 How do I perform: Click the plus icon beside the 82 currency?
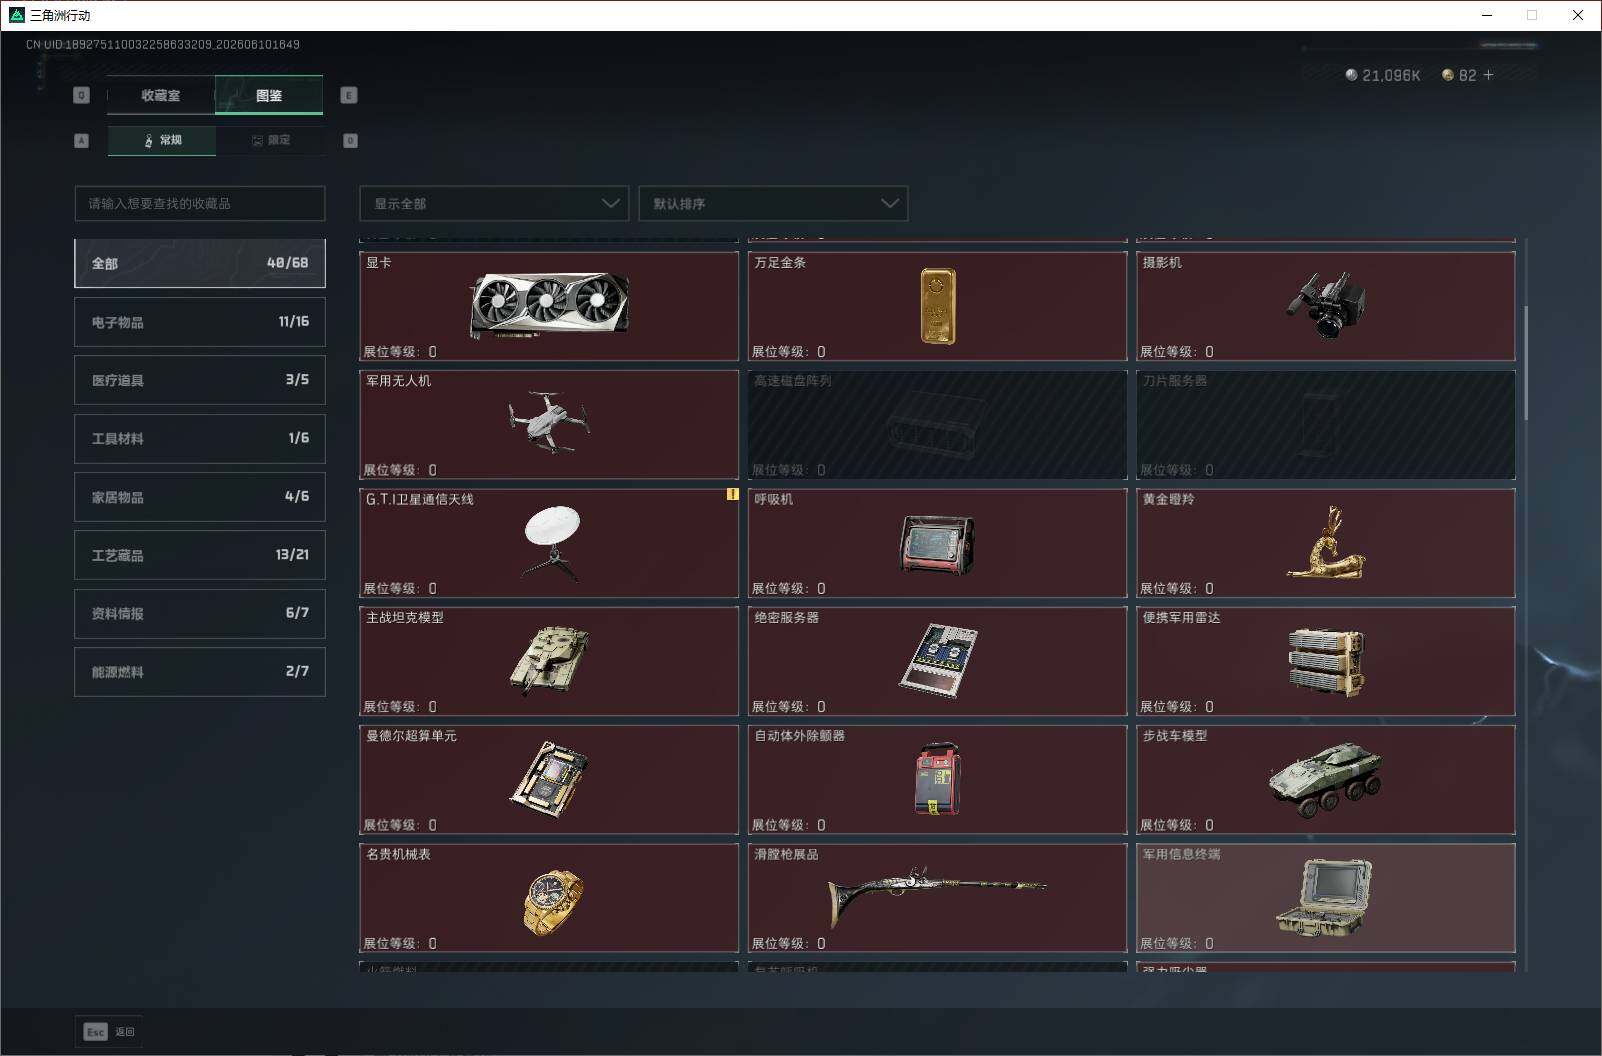(1488, 75)
